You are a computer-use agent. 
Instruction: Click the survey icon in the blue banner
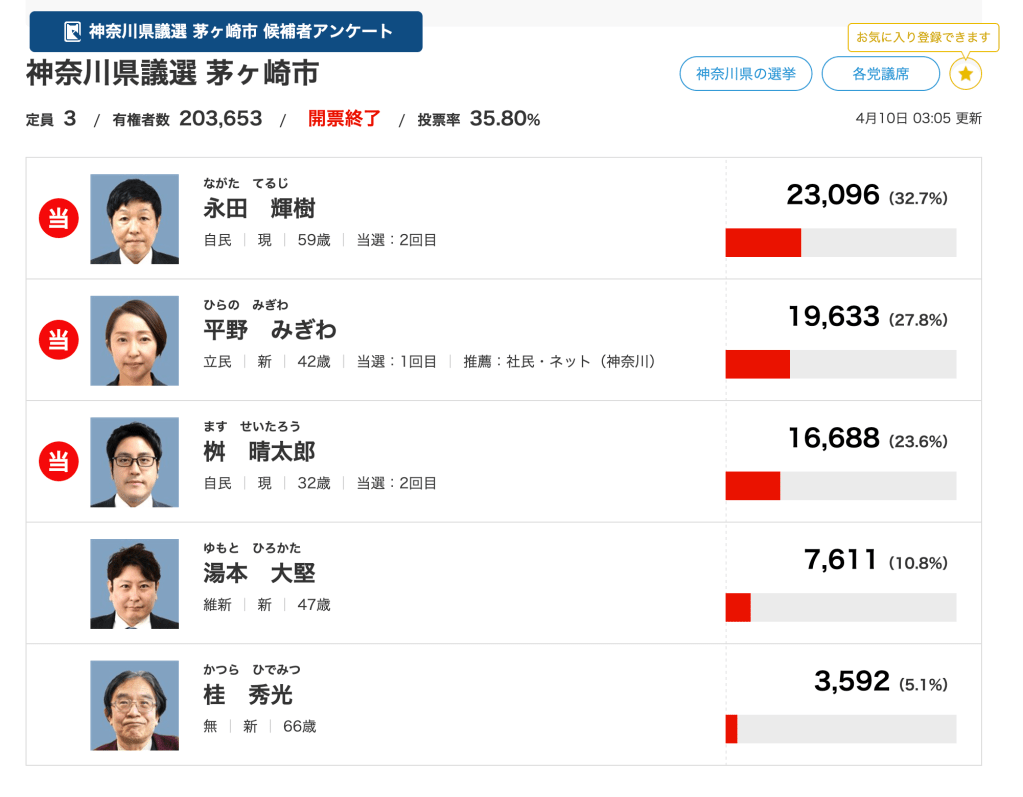[x=72, y=32]
